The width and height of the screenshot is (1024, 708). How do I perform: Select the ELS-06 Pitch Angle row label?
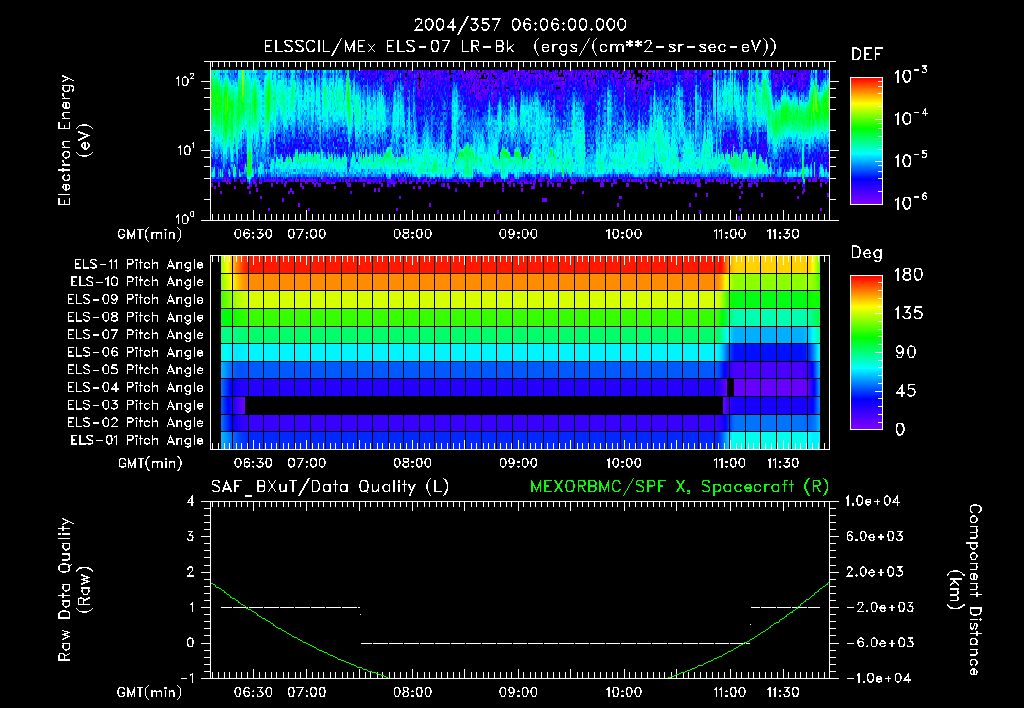coord(136,352)
